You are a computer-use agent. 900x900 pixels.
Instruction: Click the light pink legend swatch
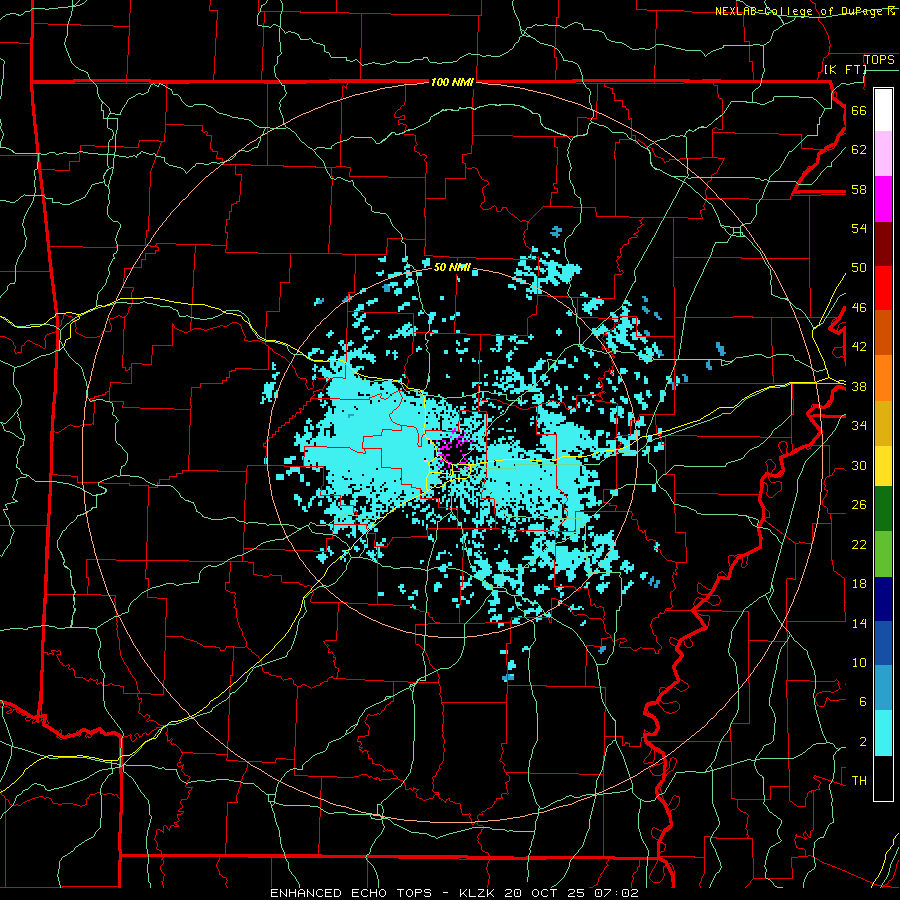[x=883, y=154]
